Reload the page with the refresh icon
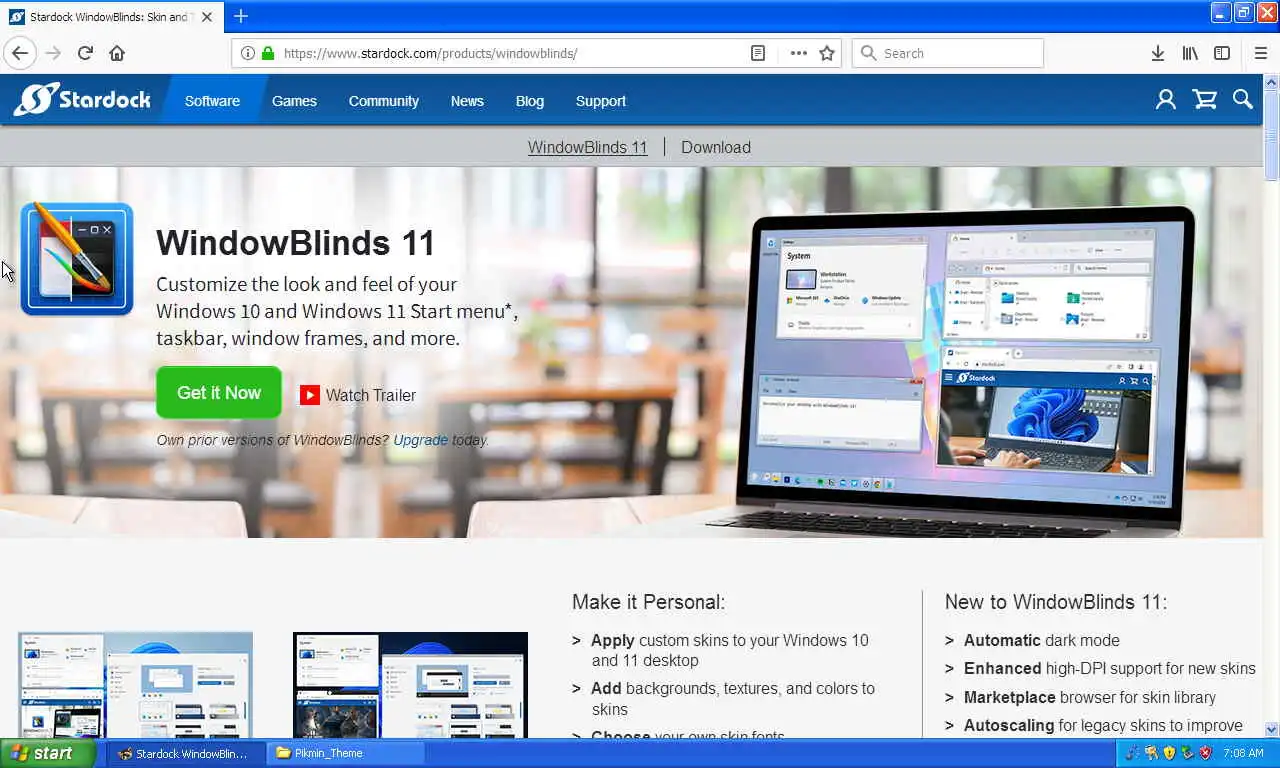 [85, 53]
